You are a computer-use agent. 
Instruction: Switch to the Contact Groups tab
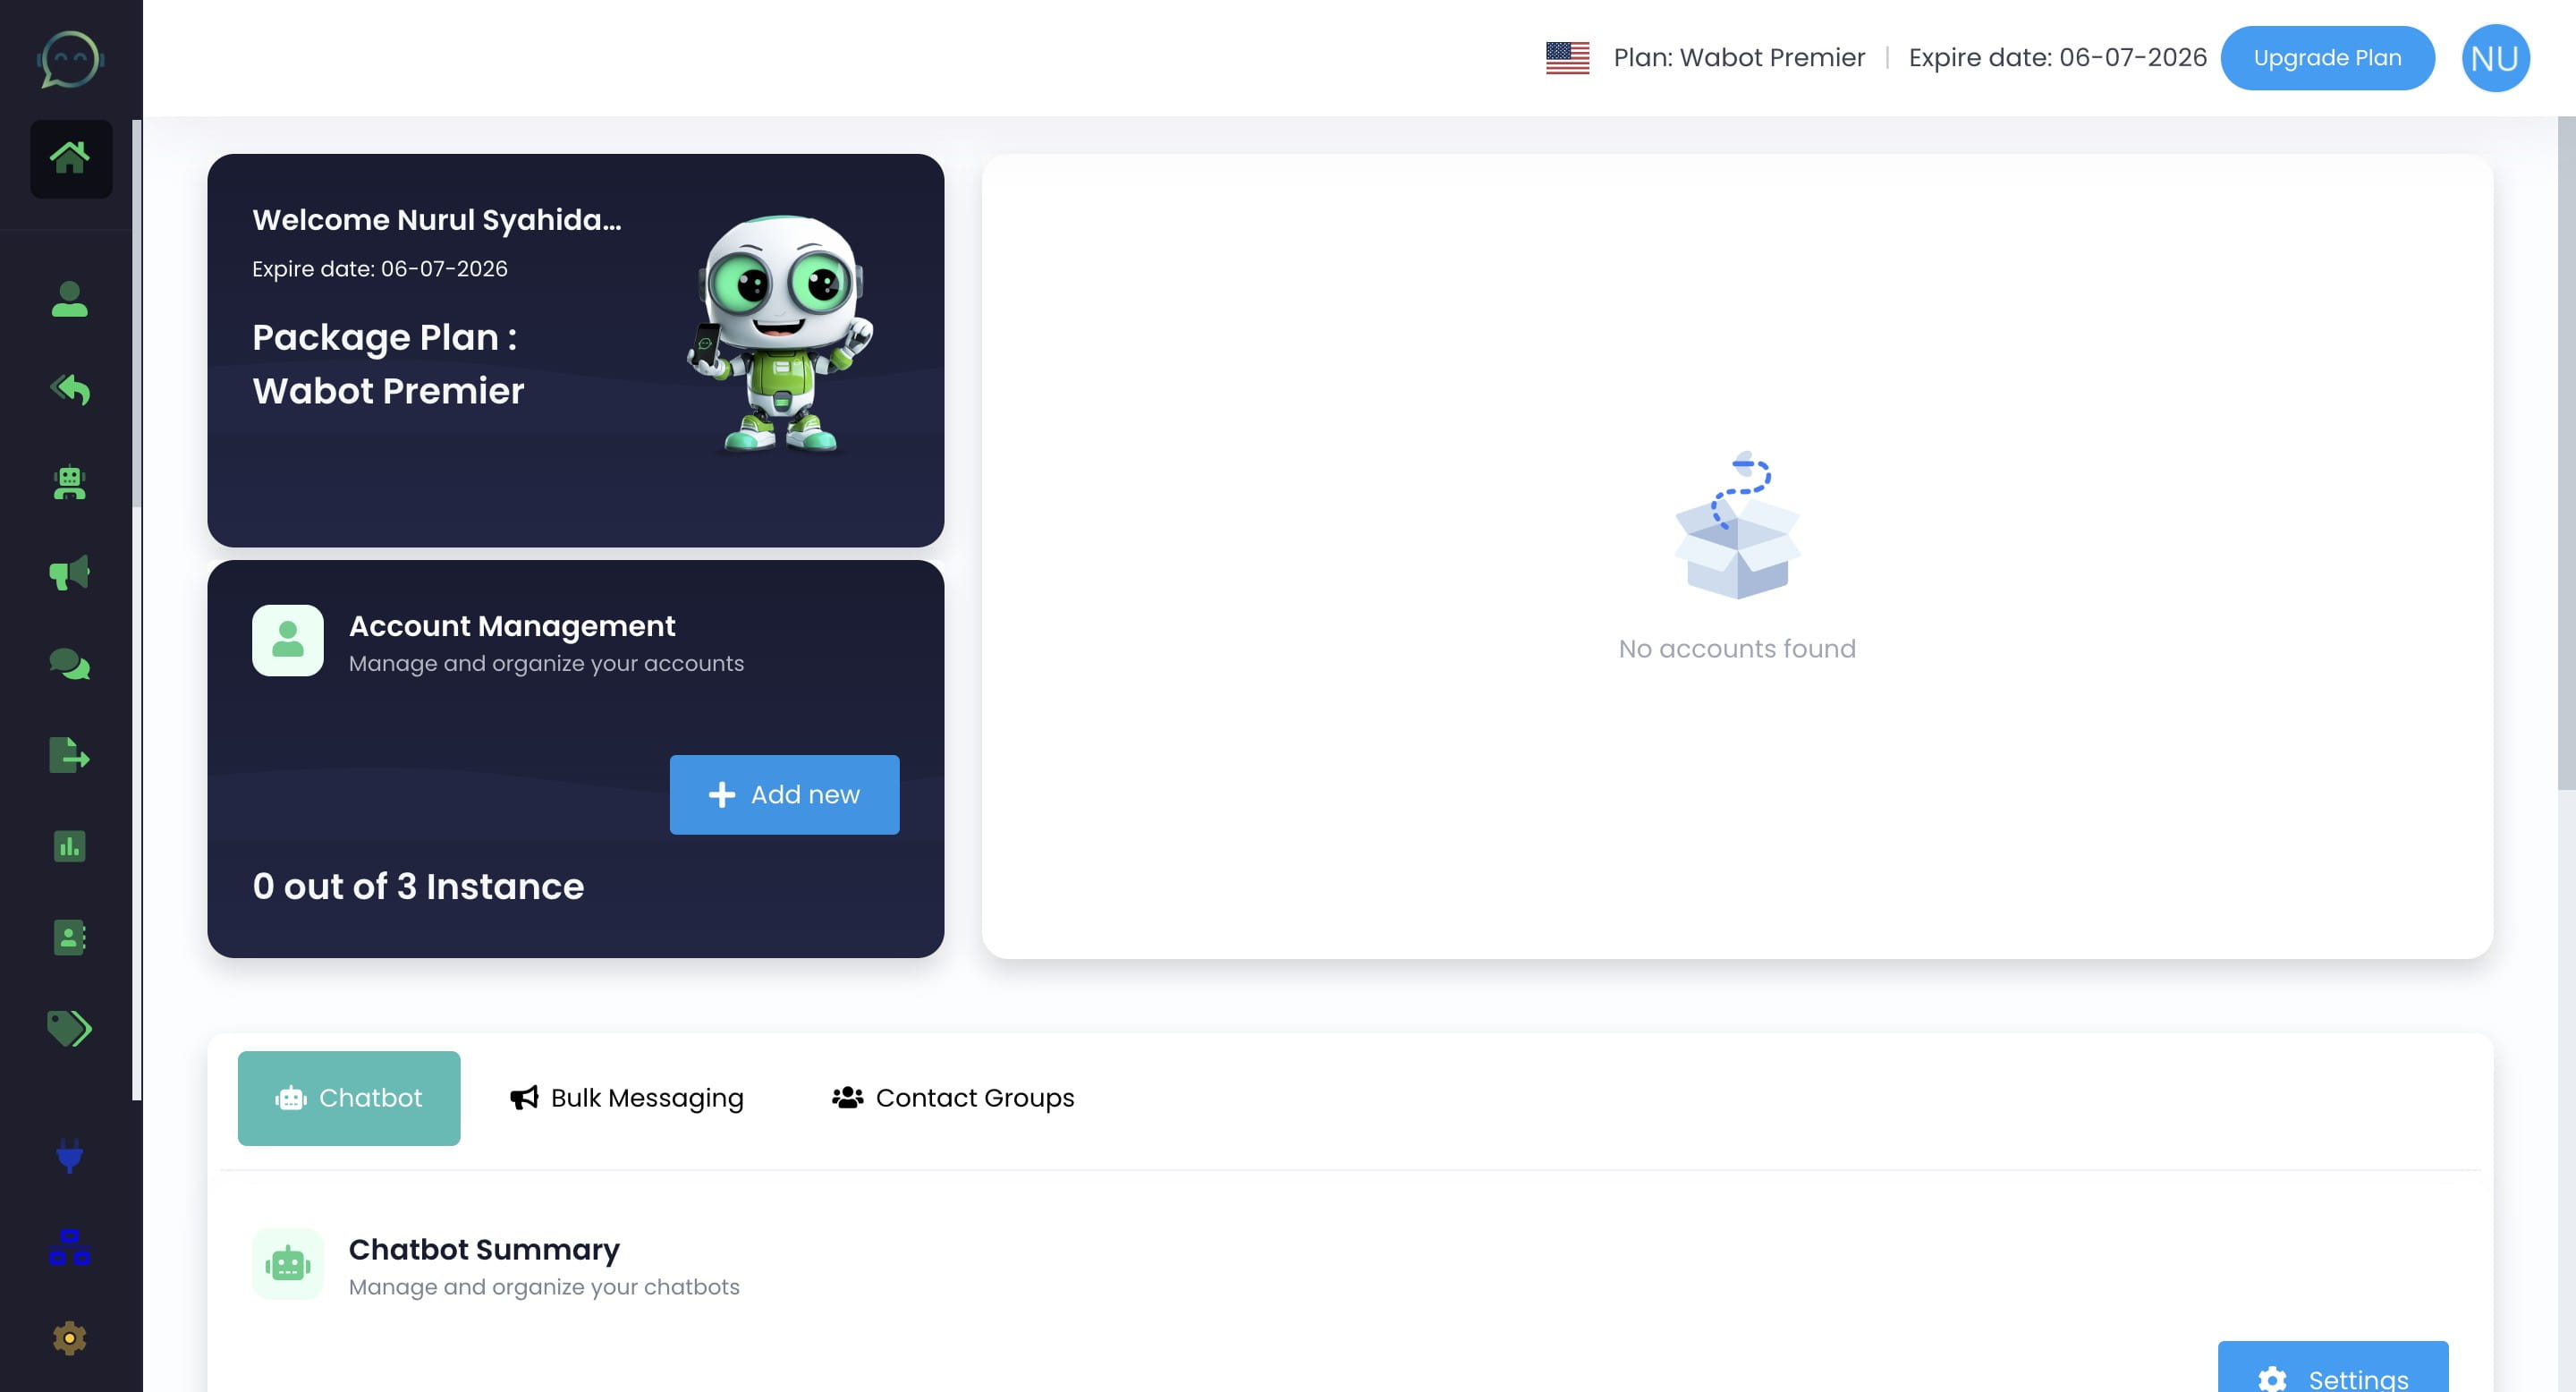[953, 1098]
